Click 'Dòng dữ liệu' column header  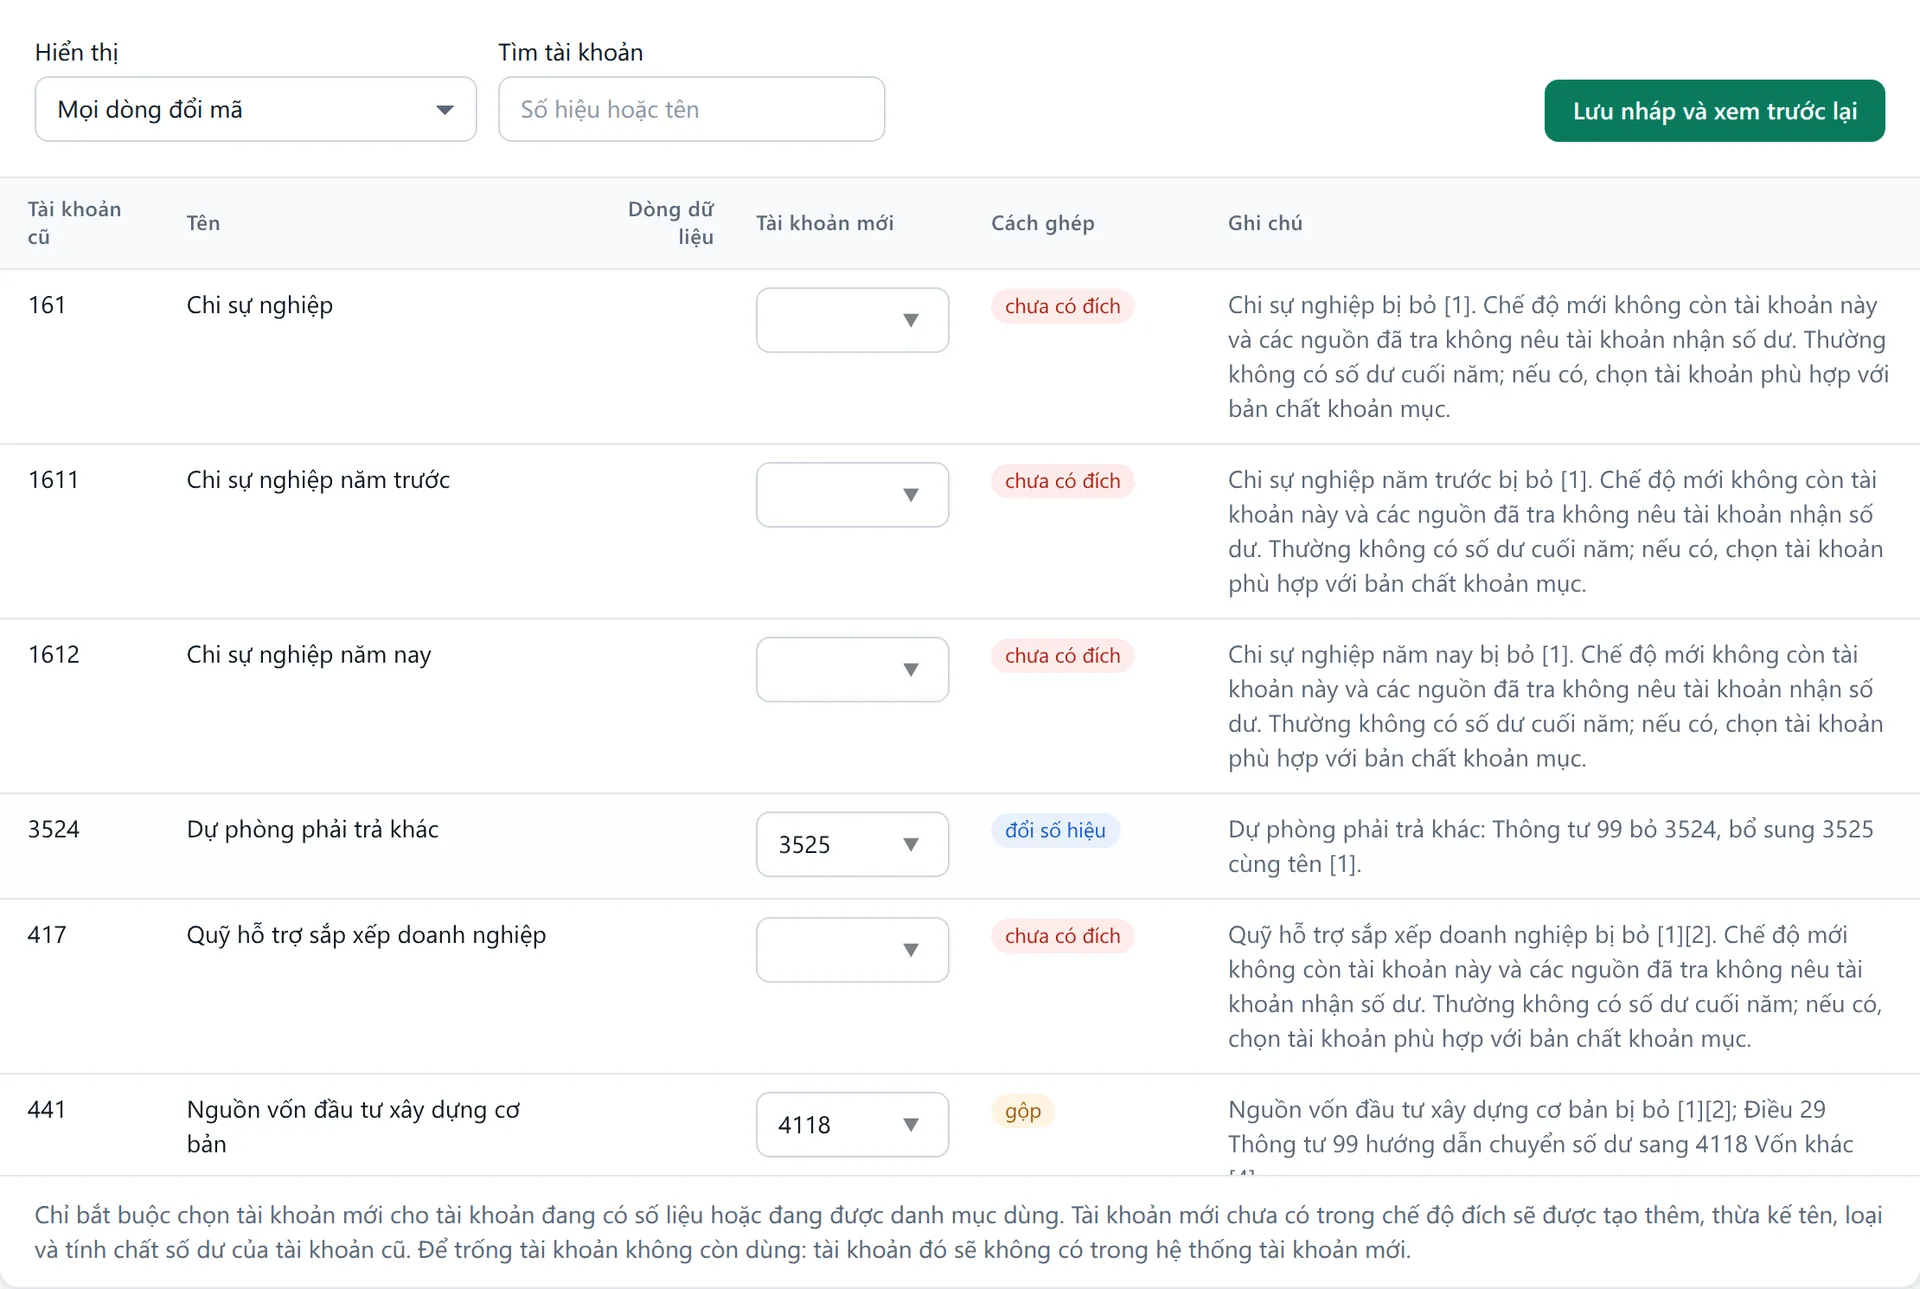click(670, 223)
